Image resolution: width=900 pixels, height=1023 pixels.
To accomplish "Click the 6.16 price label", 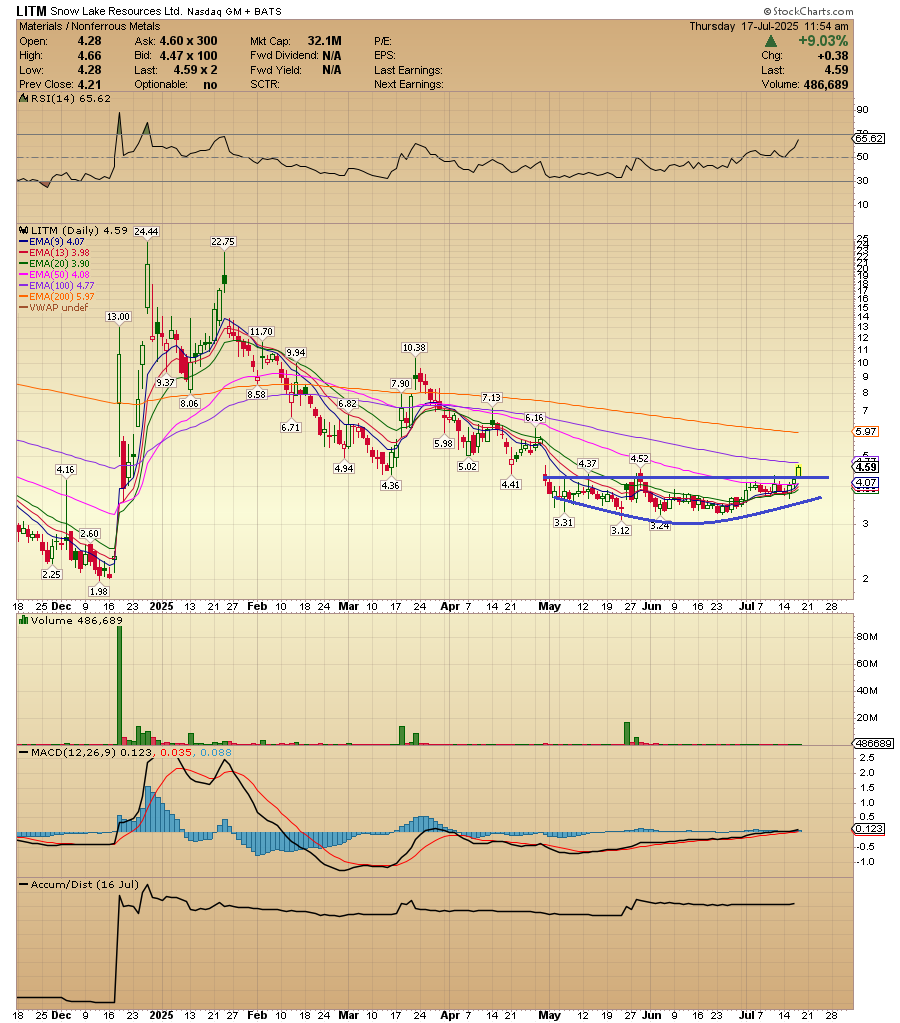I will 534,418.
